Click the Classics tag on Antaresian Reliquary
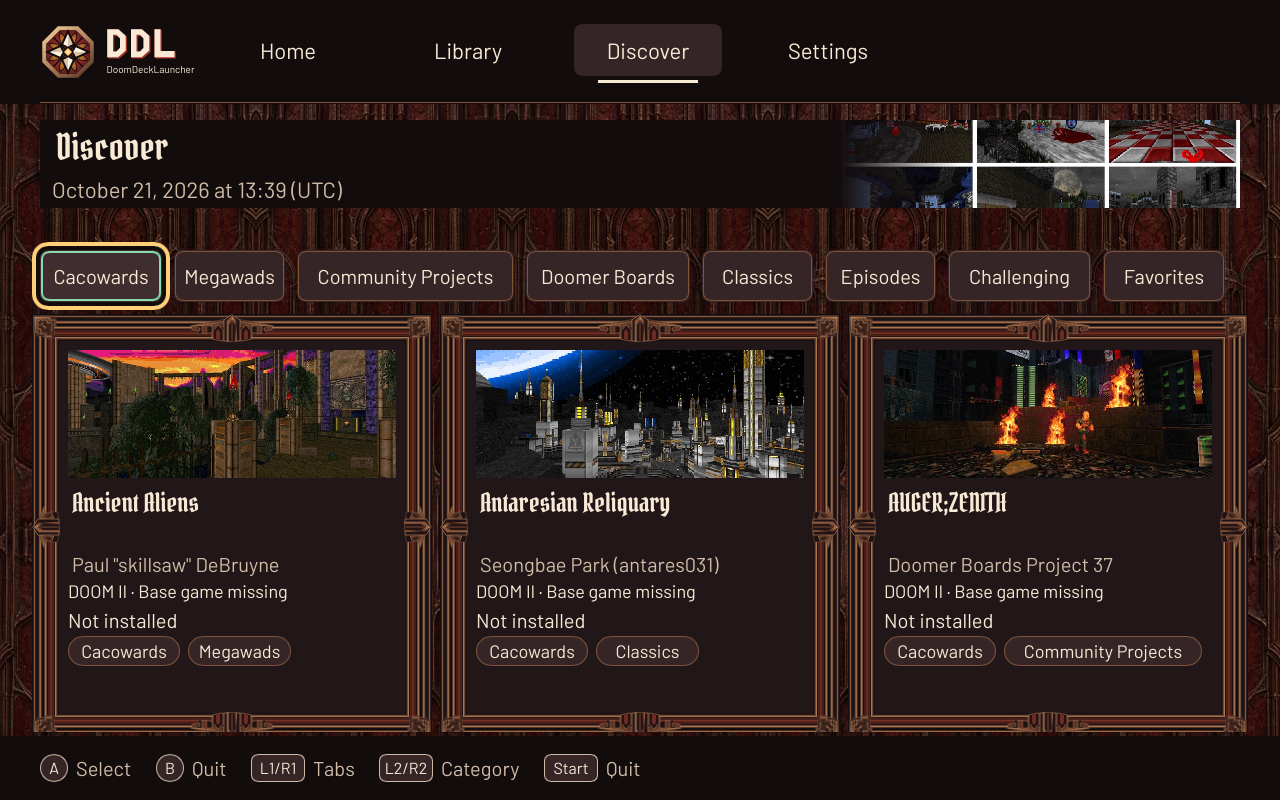The image size is (1280, 800). [x=647, y=652]
